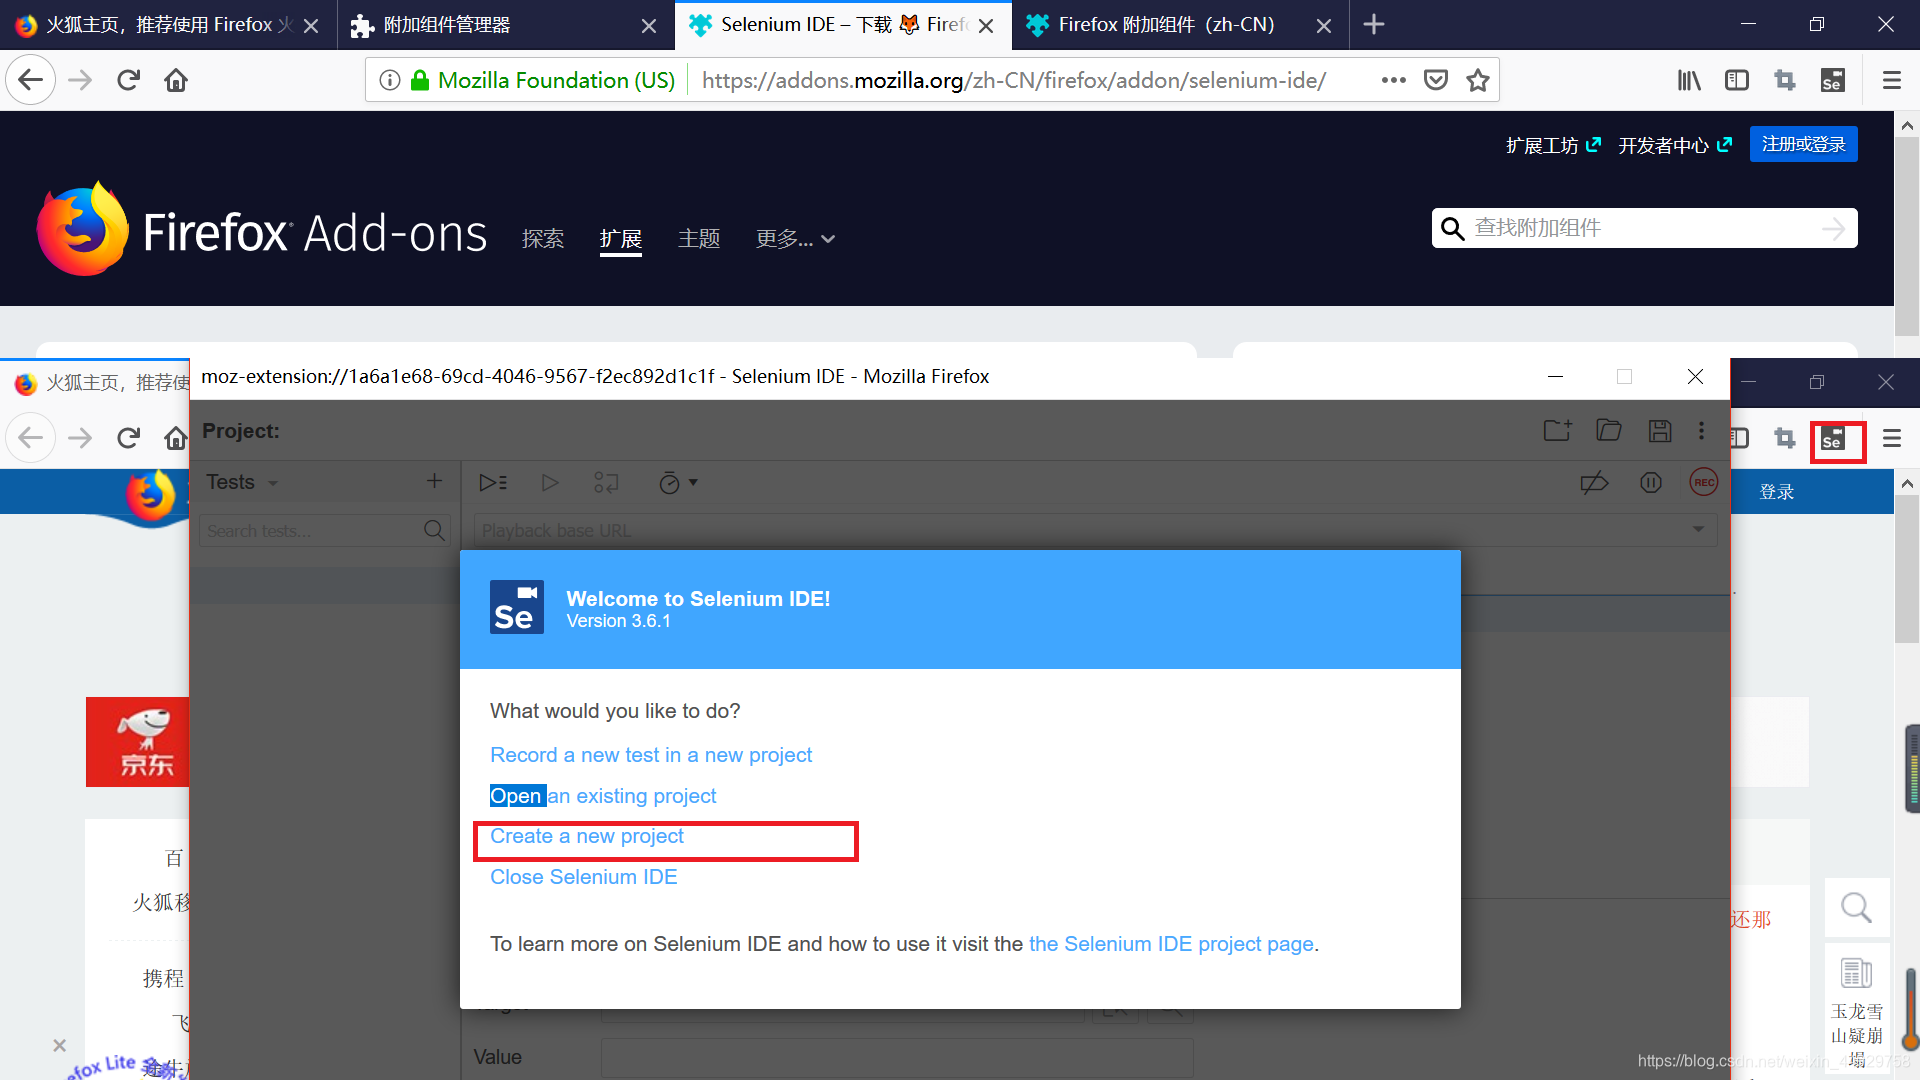Show site information icon in address bar
This screenshot has width=1920, height=1080.
coord(390,80)
